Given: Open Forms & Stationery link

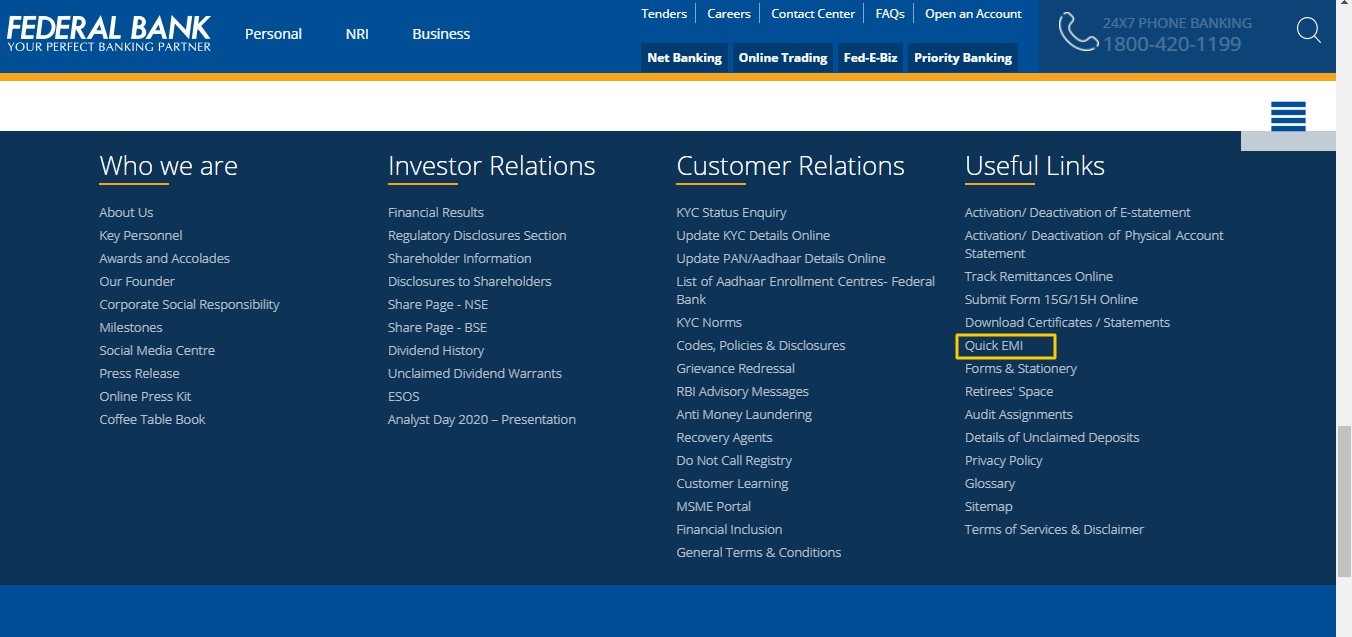Looking at the screenshot, I should coord(1021,368).
